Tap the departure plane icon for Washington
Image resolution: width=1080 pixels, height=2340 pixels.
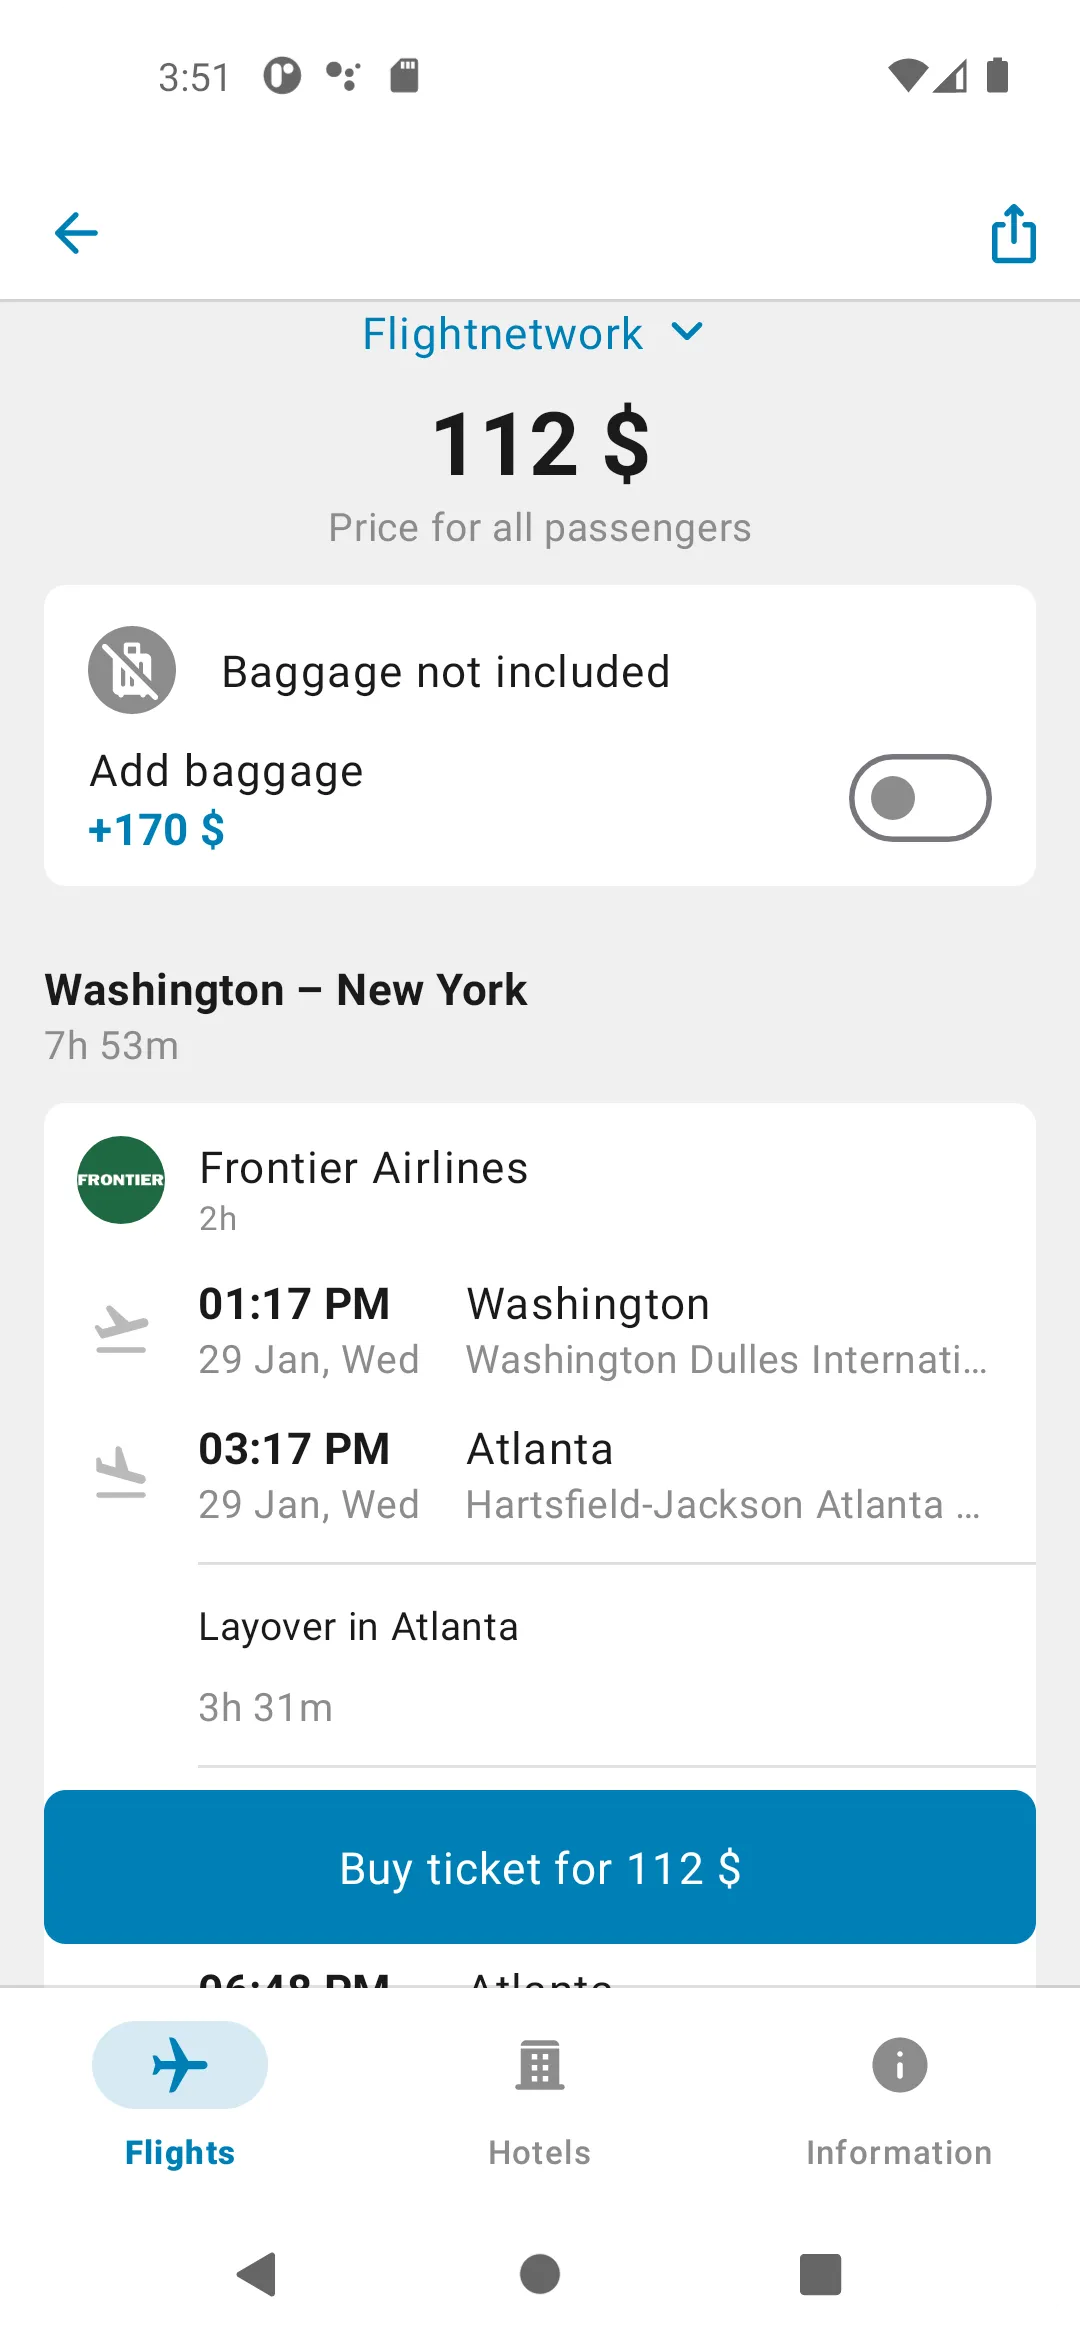121,1330
